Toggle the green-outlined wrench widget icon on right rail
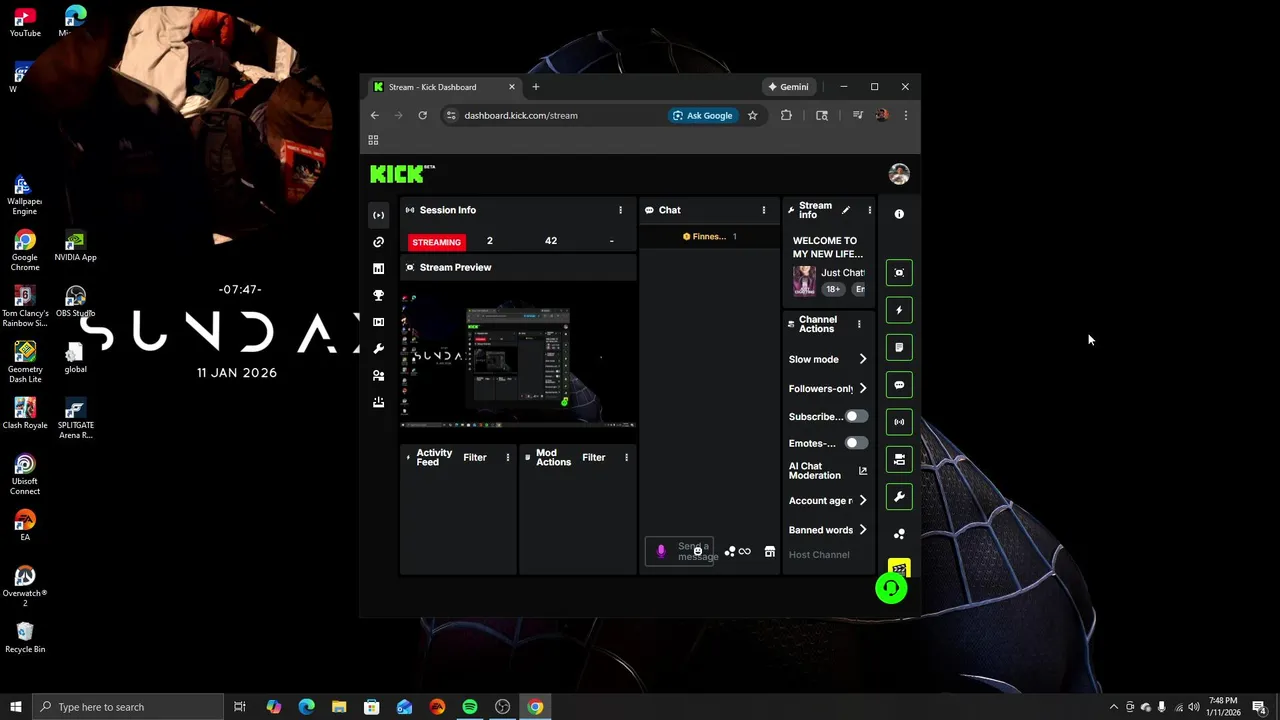The image size is (1280, 720). pyautogui.click(x=899, y=497)
